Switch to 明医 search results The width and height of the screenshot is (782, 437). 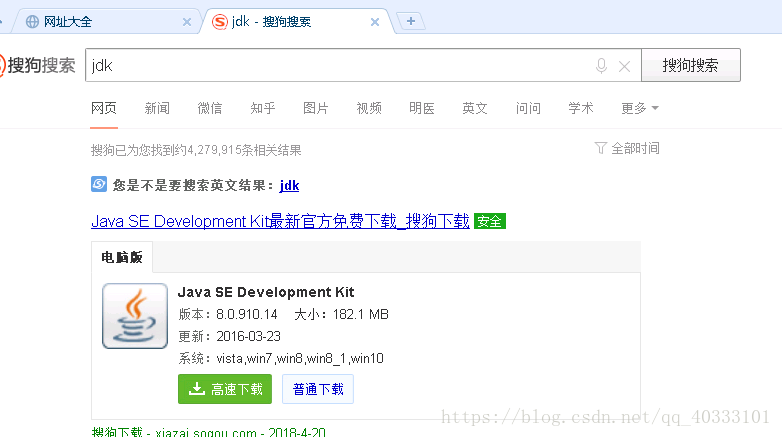click(422, 108)
